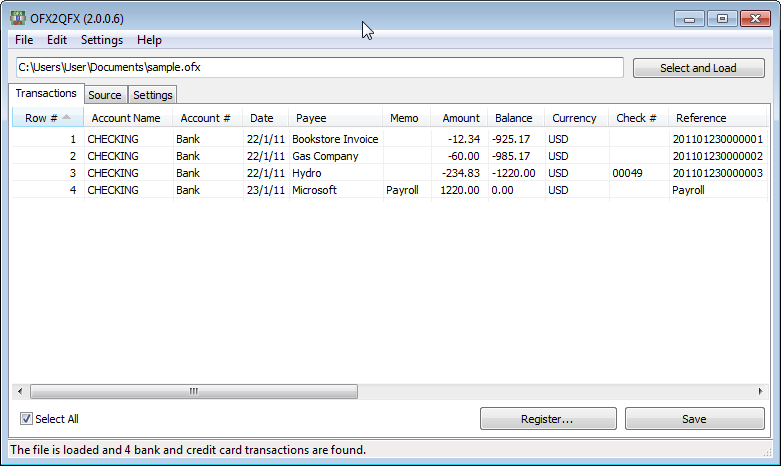This screenshot has width=781, height=466.
Task: Click USD in the Microsoft row
Action: click(558, 190)
